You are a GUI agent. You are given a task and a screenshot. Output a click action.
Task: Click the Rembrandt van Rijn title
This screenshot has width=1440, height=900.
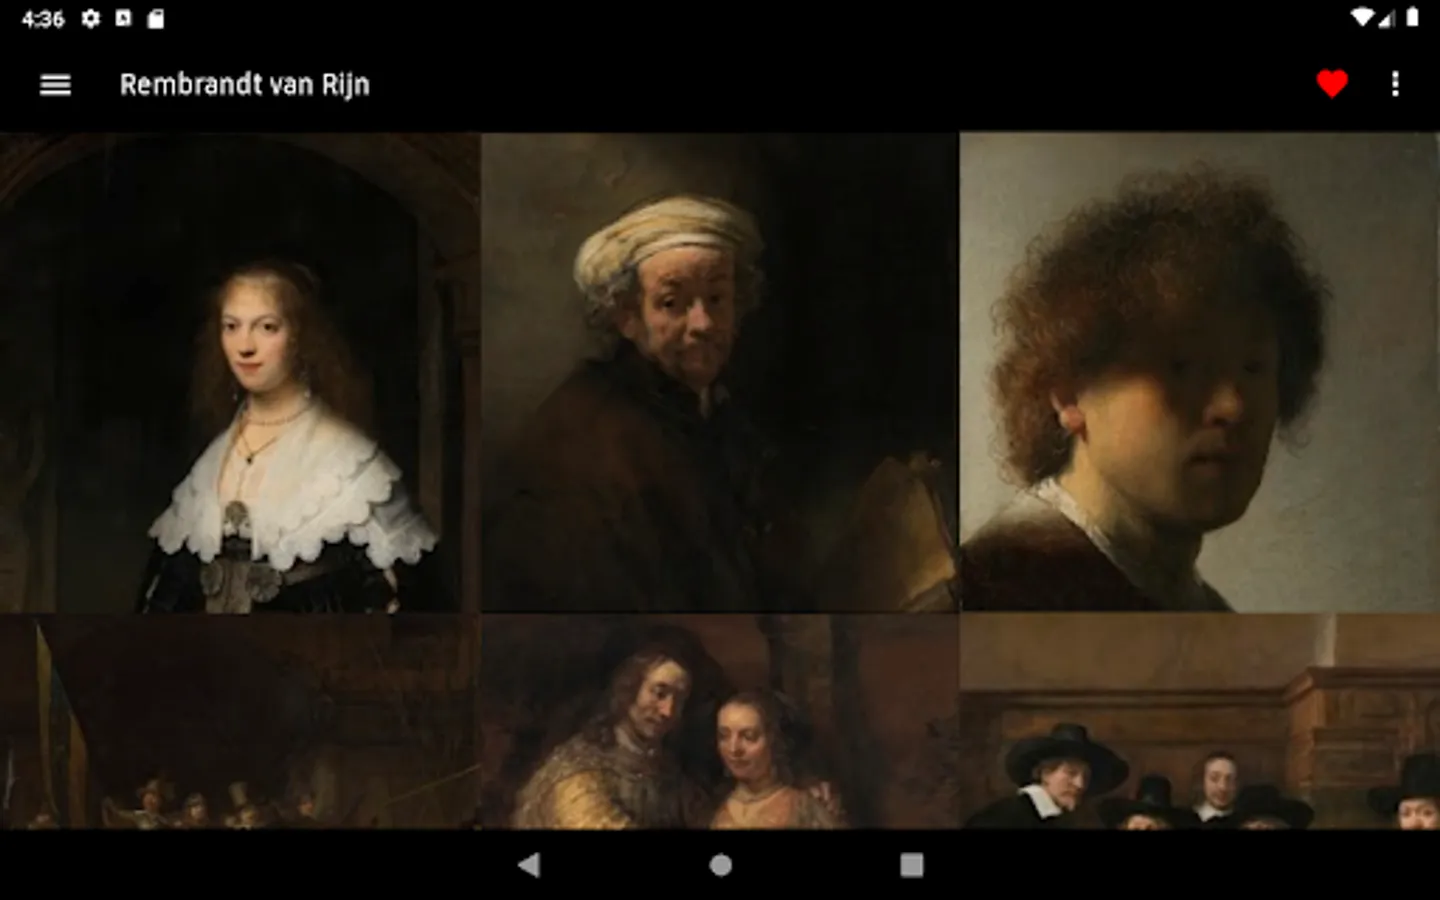point(245,85)
